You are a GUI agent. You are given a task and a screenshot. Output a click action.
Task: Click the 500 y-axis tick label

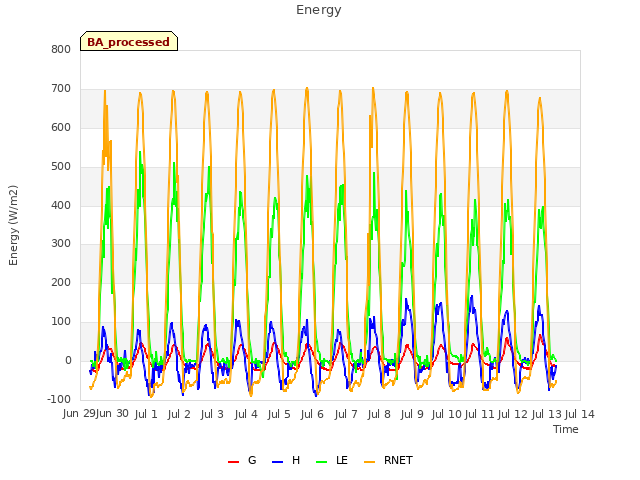(61, 166)
